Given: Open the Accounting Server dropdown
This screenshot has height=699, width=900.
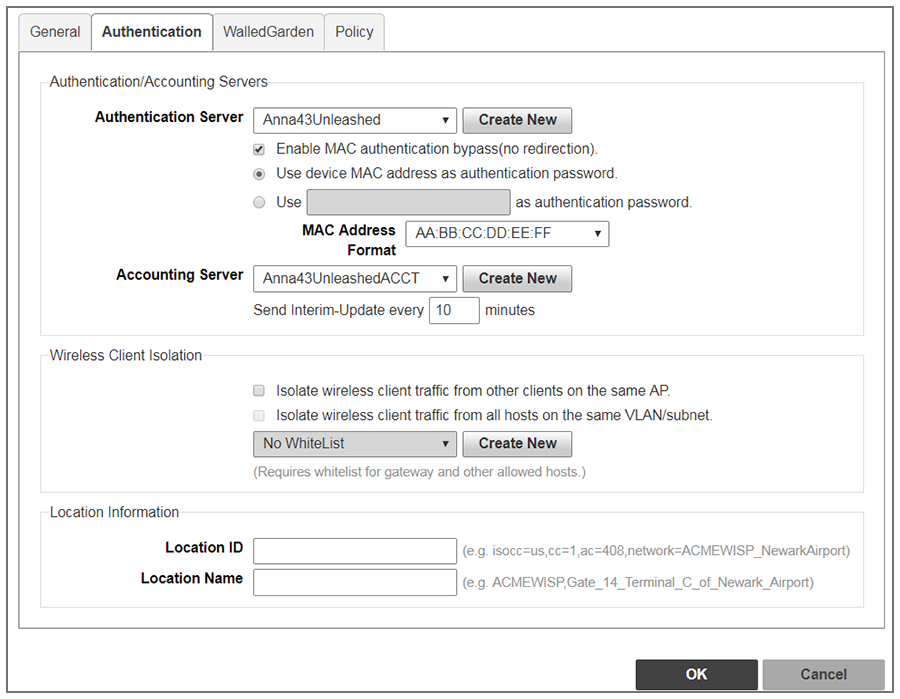Looking at the screenshot, I should click(x=355, y=278).
